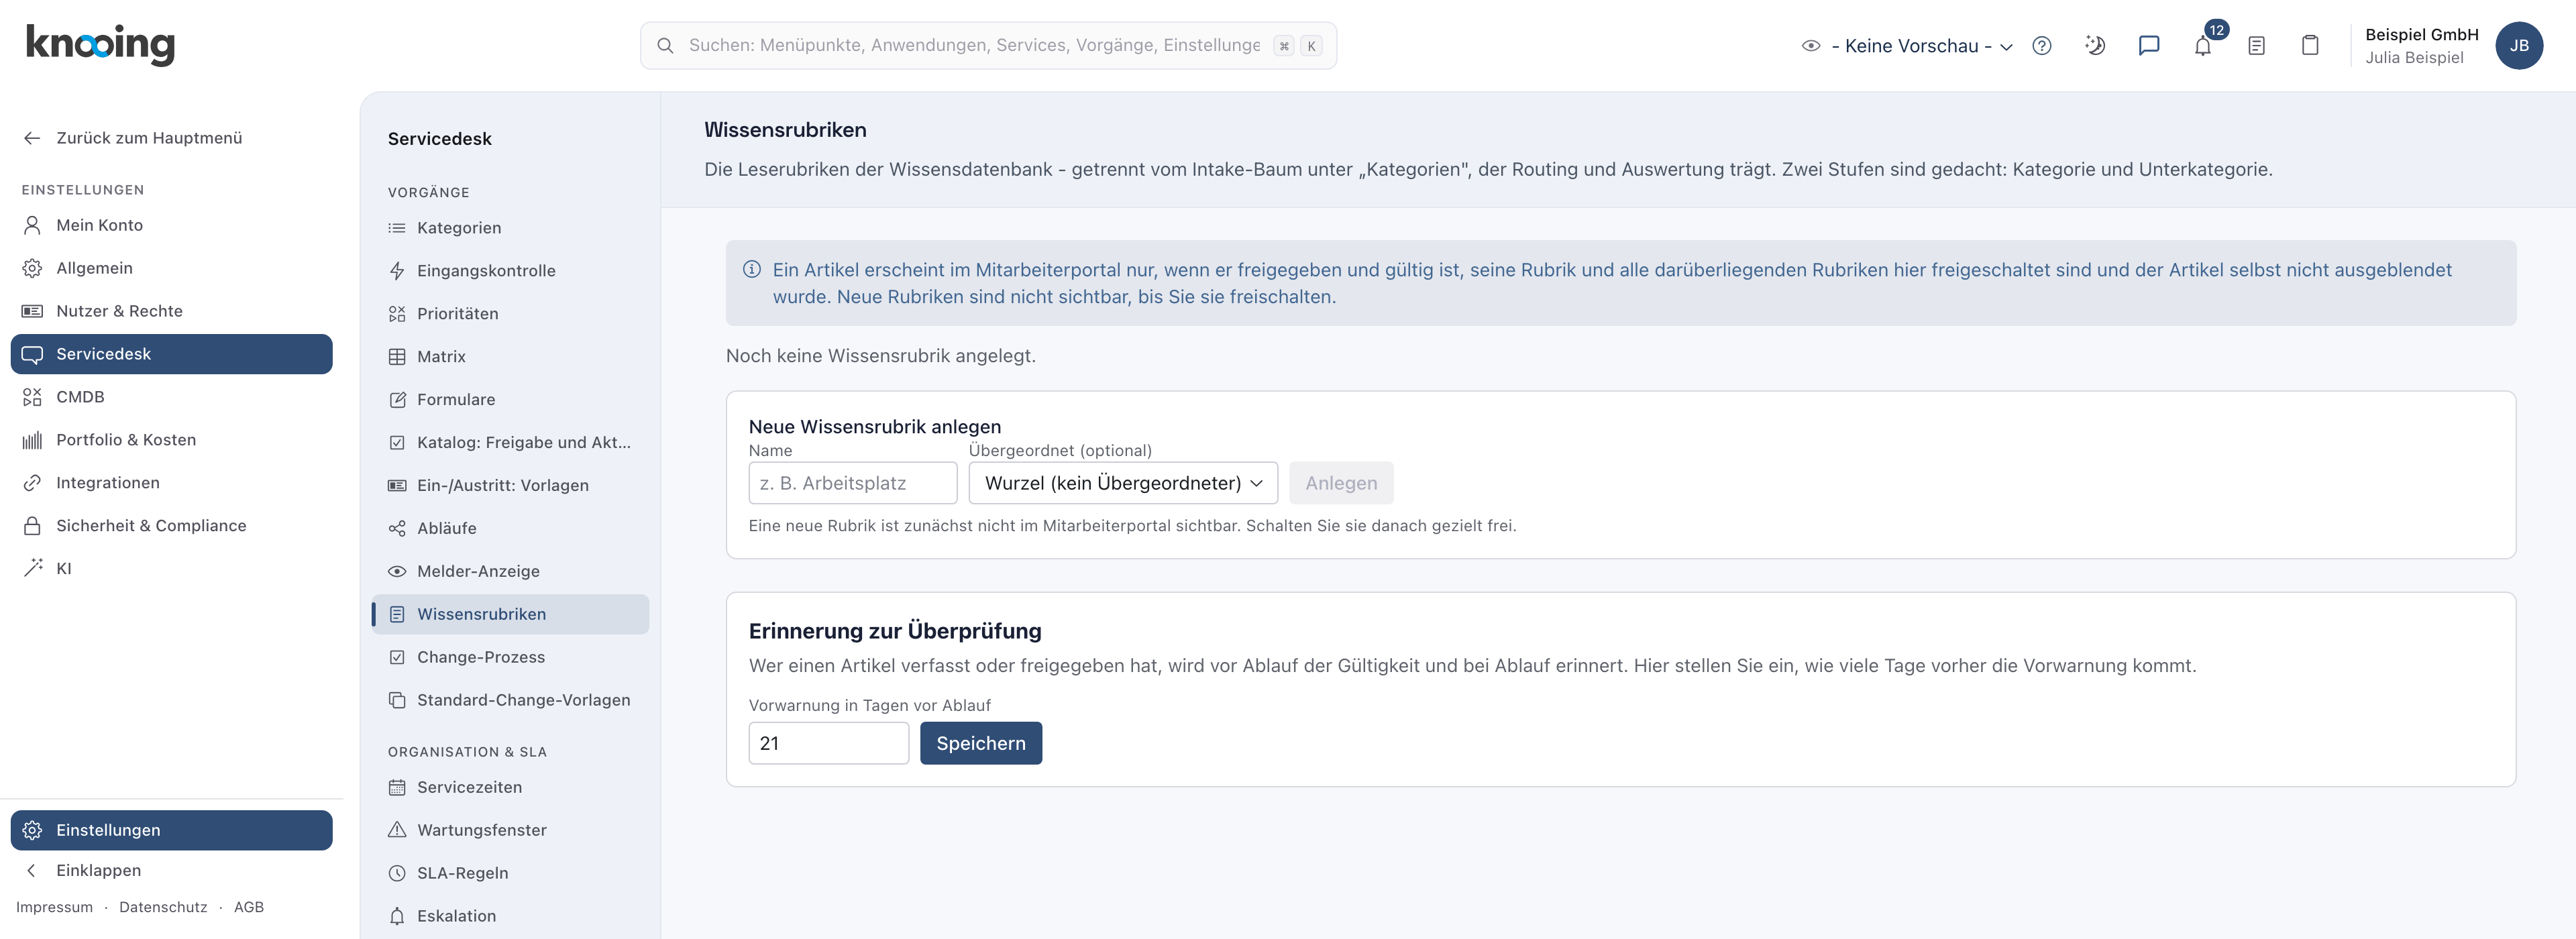2576x939 pixels.
Task: Click the Melder-Anzeige eye icon
Action: [397, 571]
